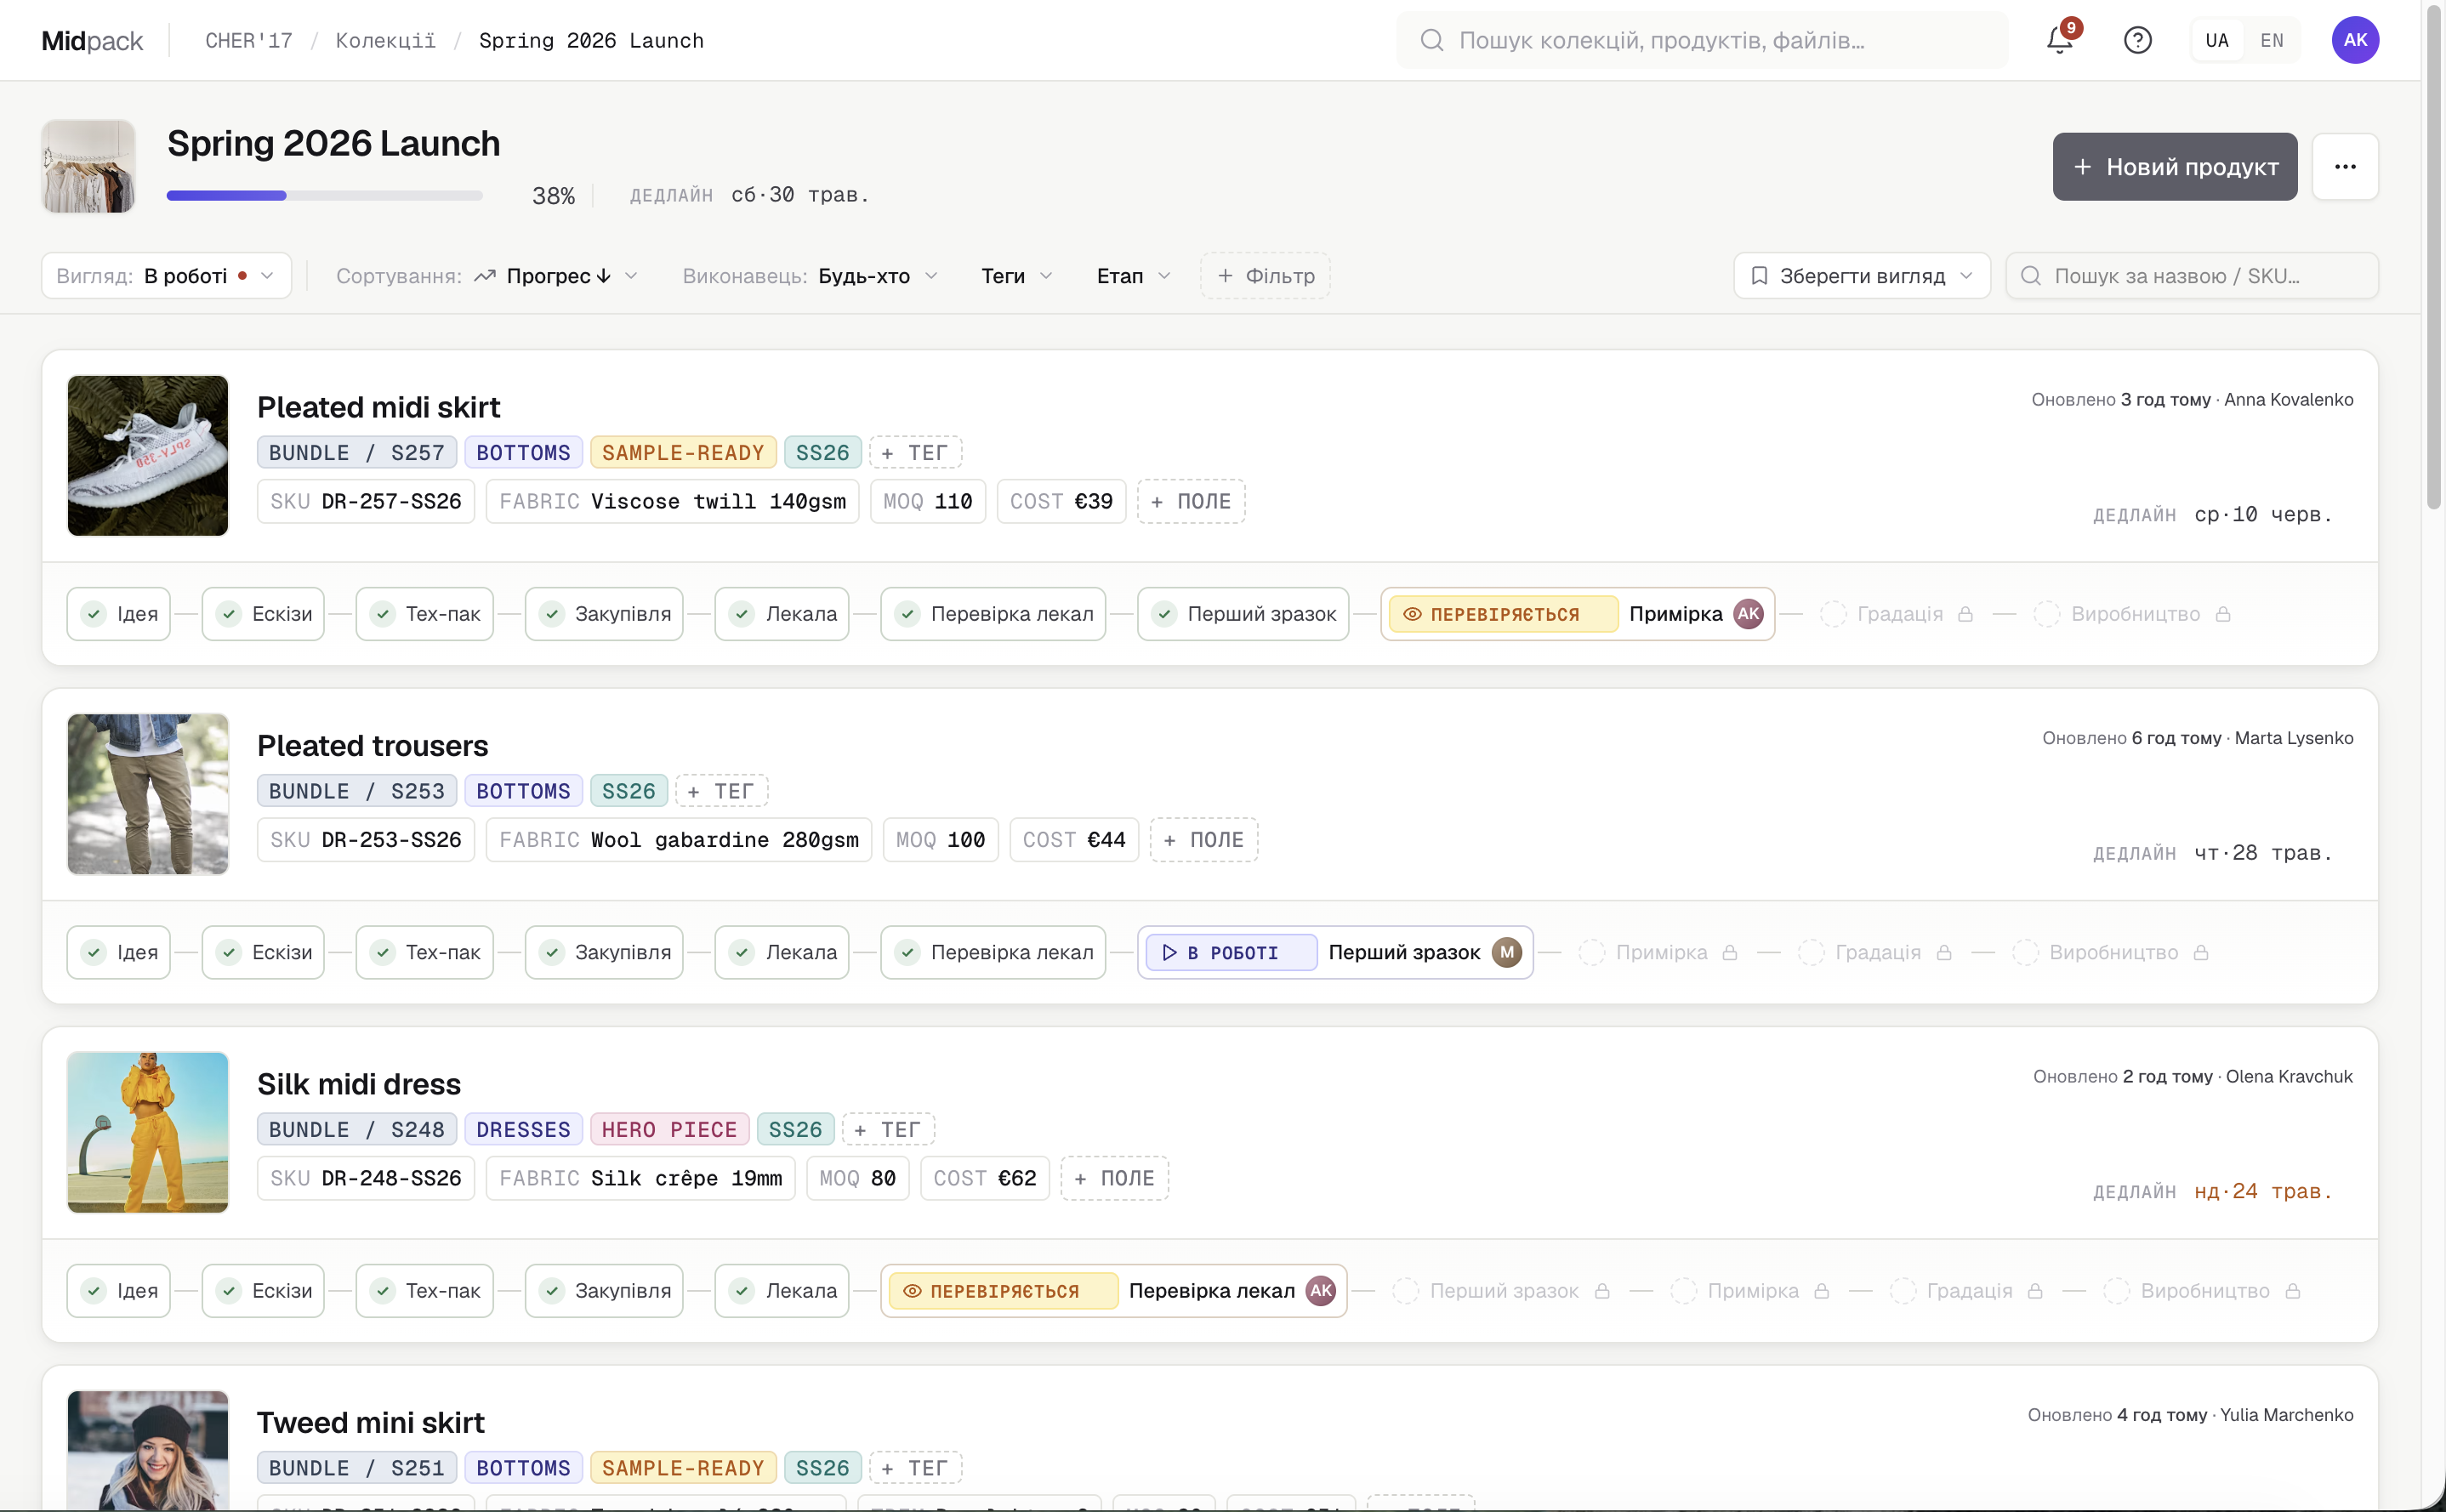Click the M avatar on Перший зразок stage
This screenshot has width=2446, height=1512.
[x=1506, y=952]
